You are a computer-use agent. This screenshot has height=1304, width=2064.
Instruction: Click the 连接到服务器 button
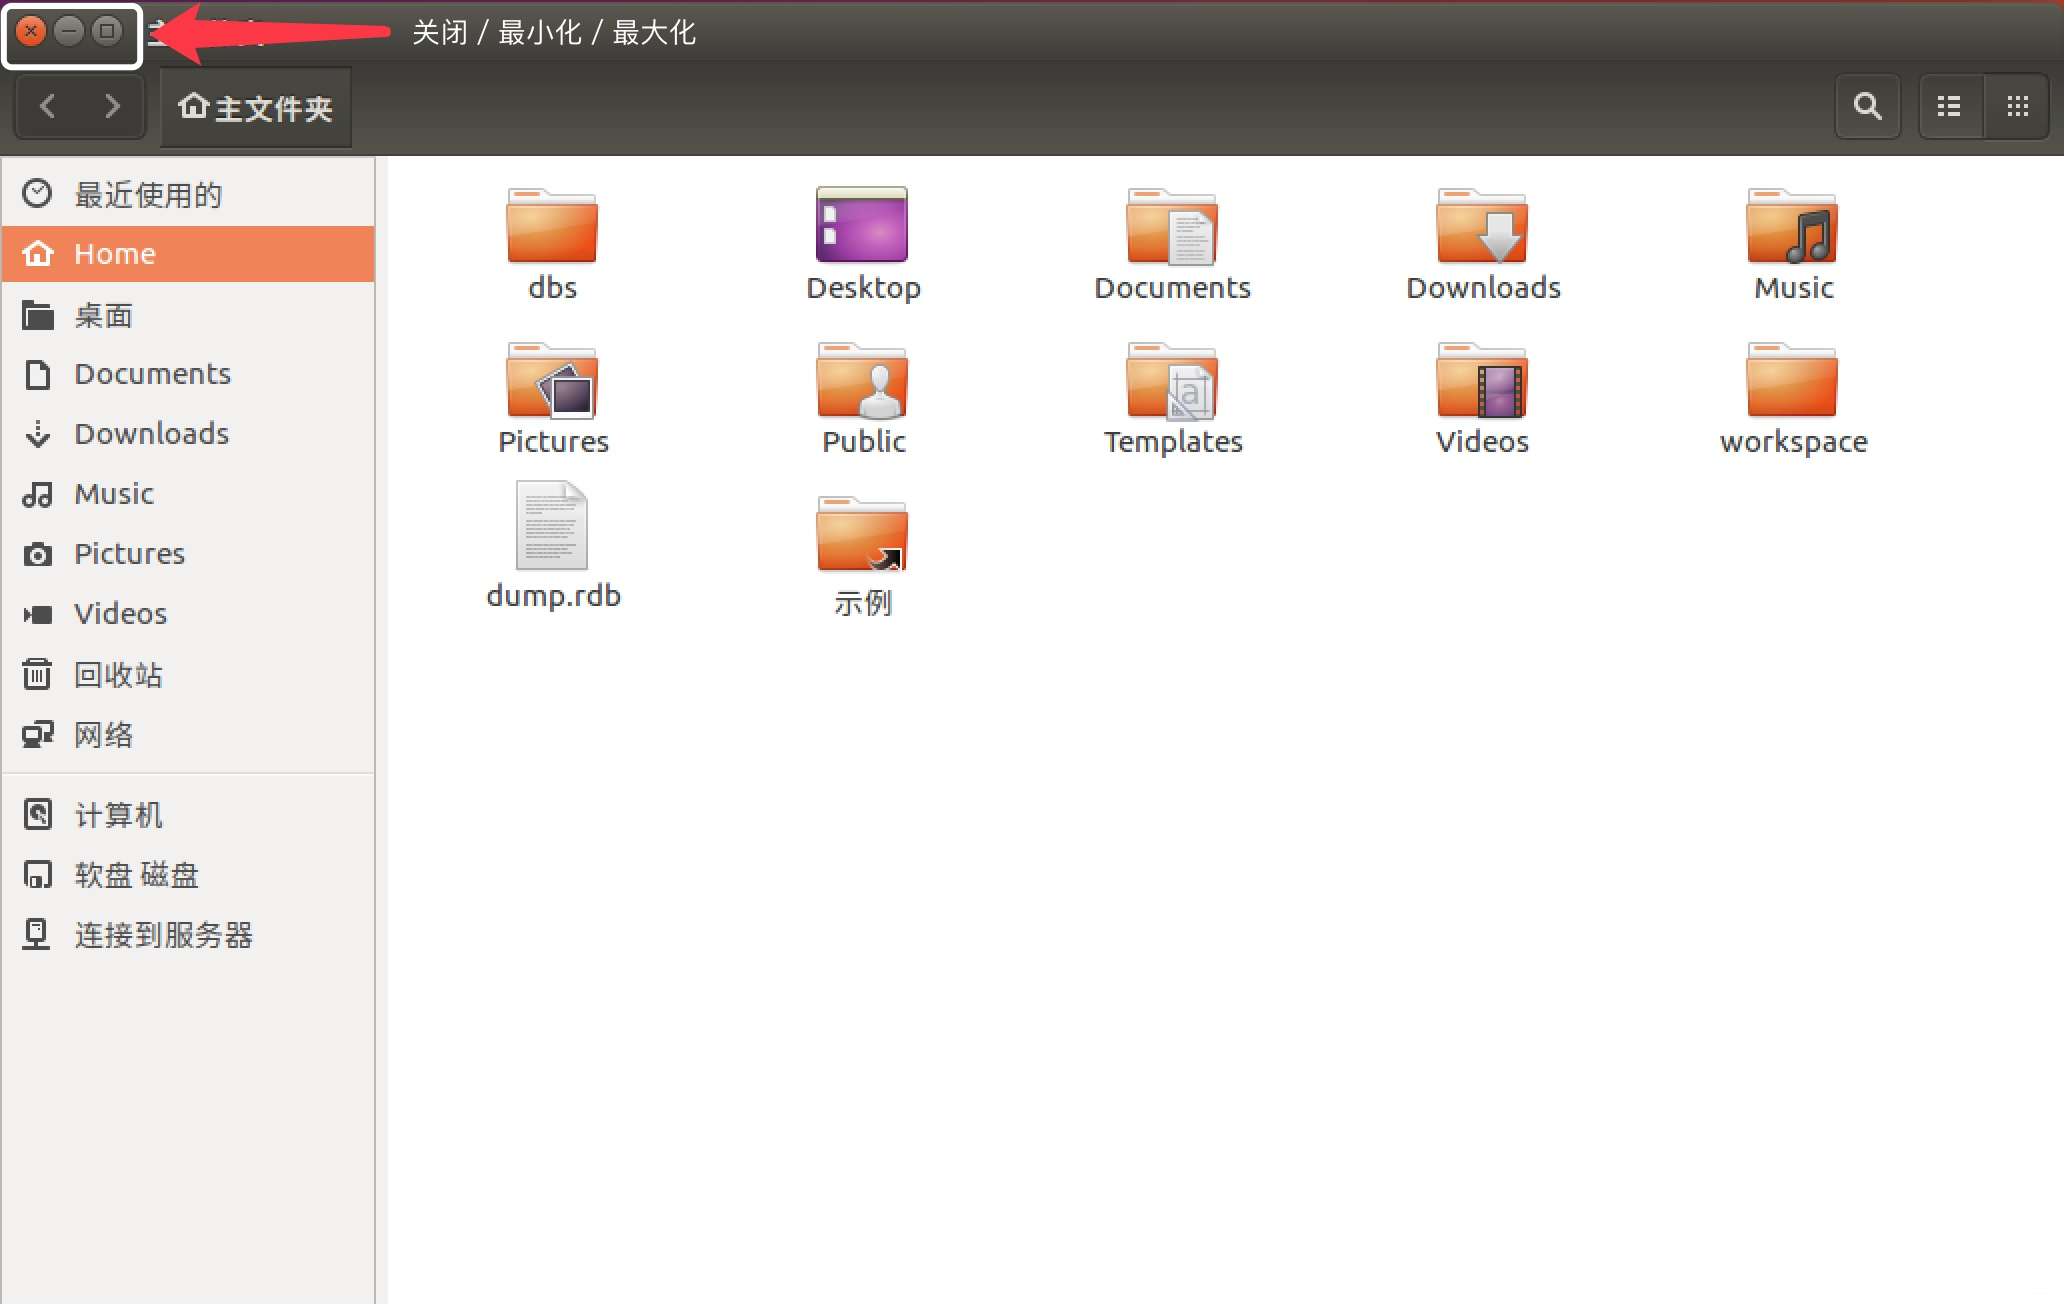[x=164, y=933]
